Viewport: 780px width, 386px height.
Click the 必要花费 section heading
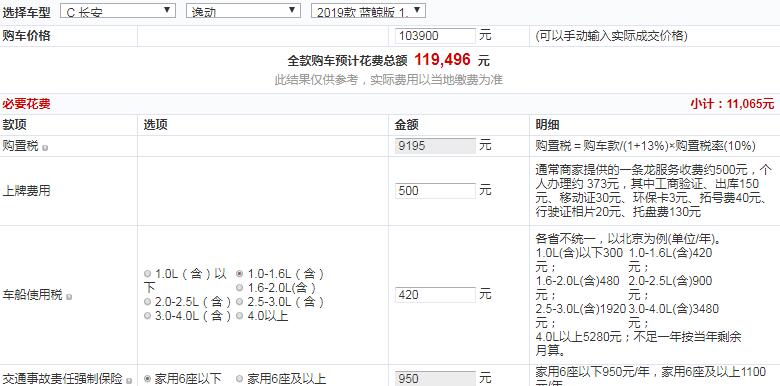click(x=26, y=104)
